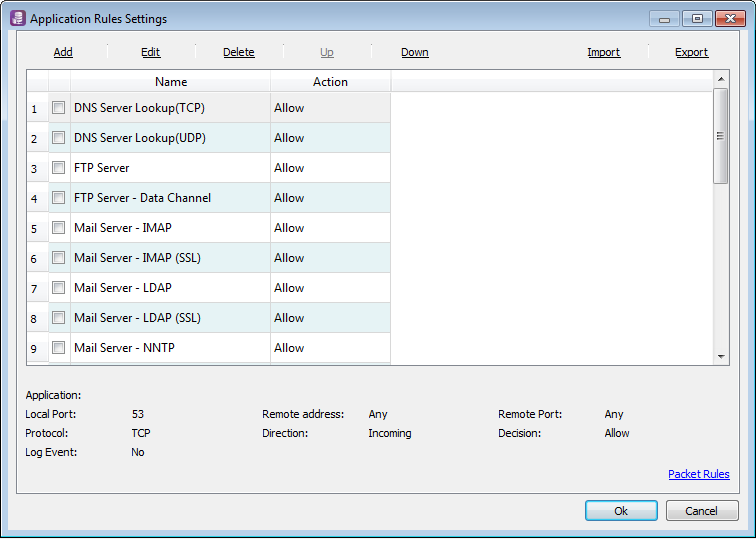756x539 pixels.
Task: Export application rules
Action: point(691,52)
